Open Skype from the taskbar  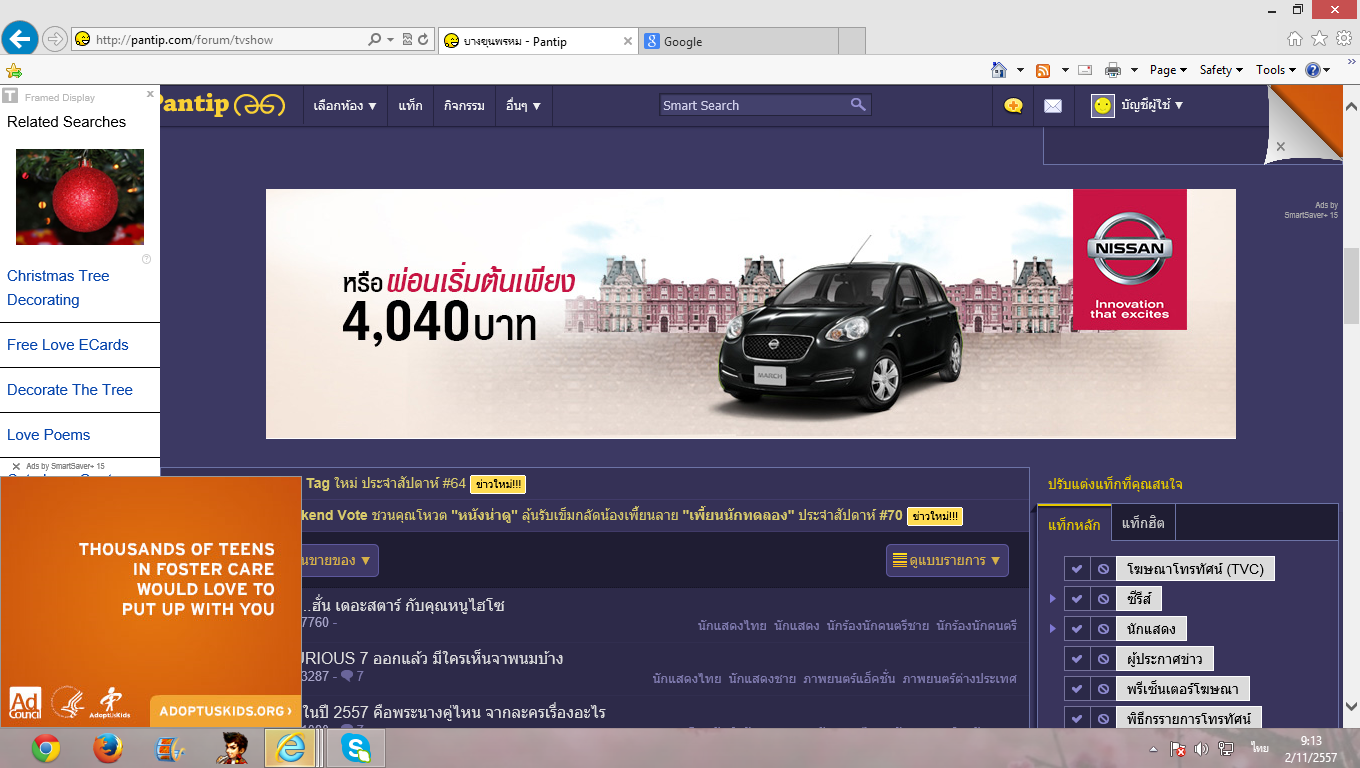click(355, 748)
